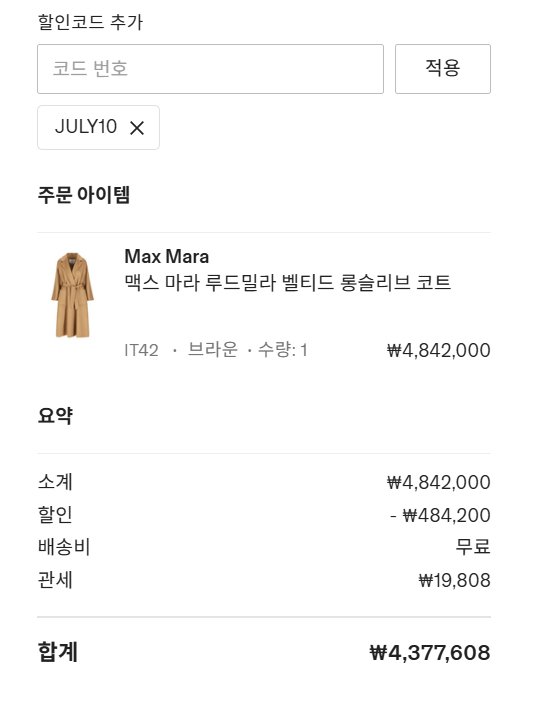This screenshot has width=551, height=713.
Task: Select the JULY10 code chip label
Action: 86,127
